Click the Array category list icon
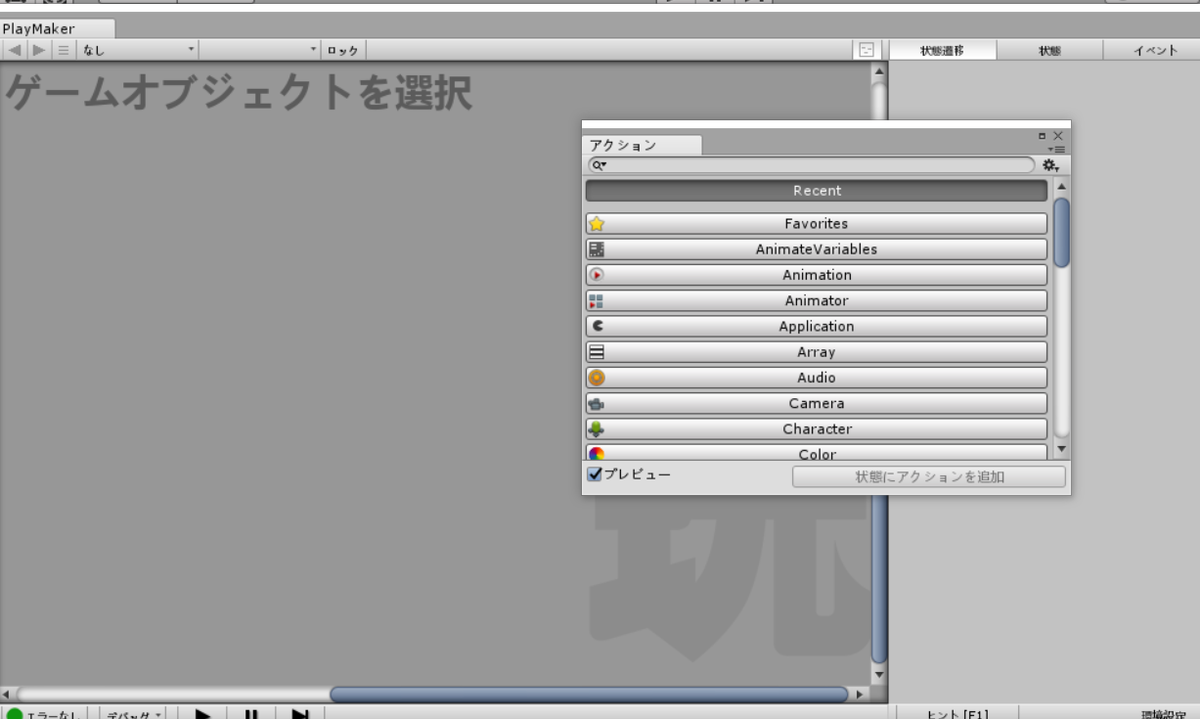 point(597,352)
